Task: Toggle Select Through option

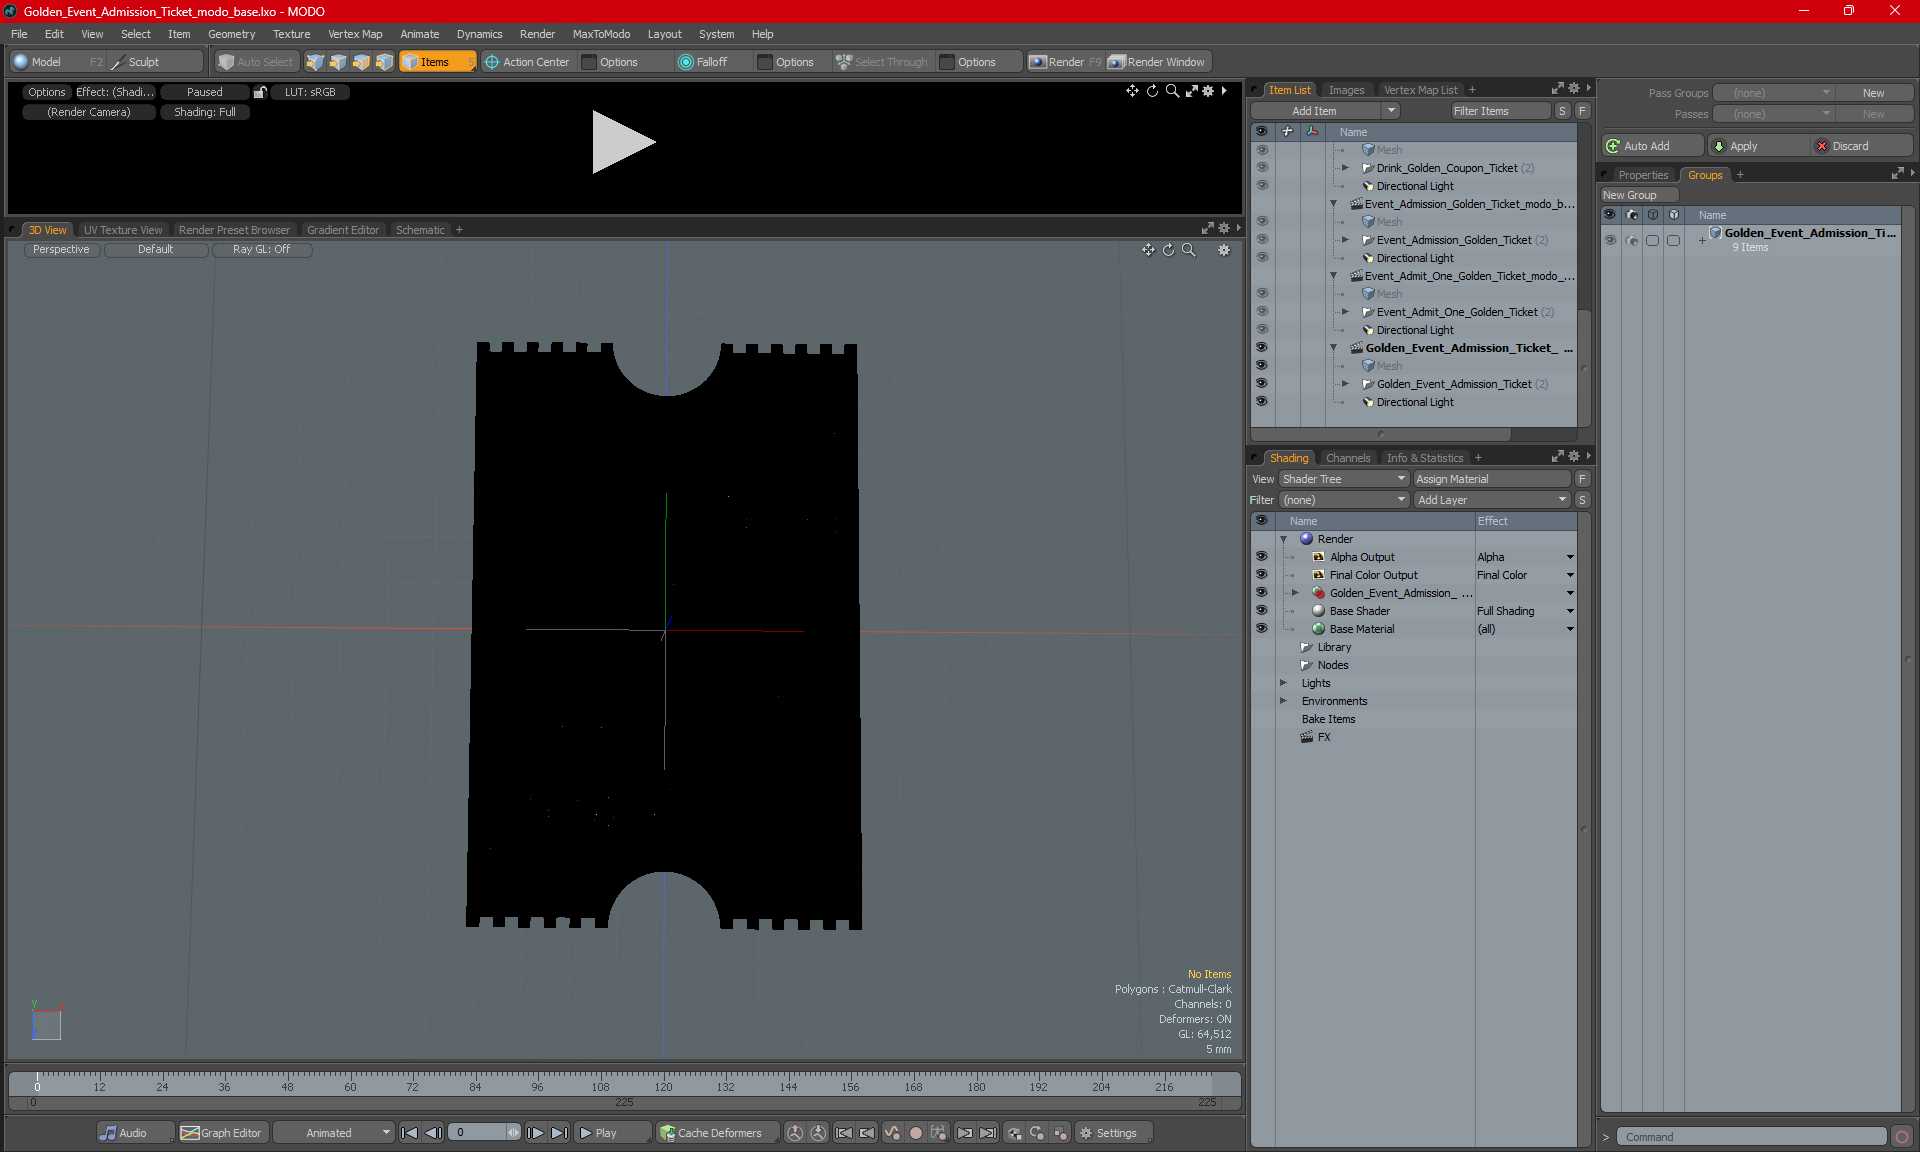Action: point(881,62)
